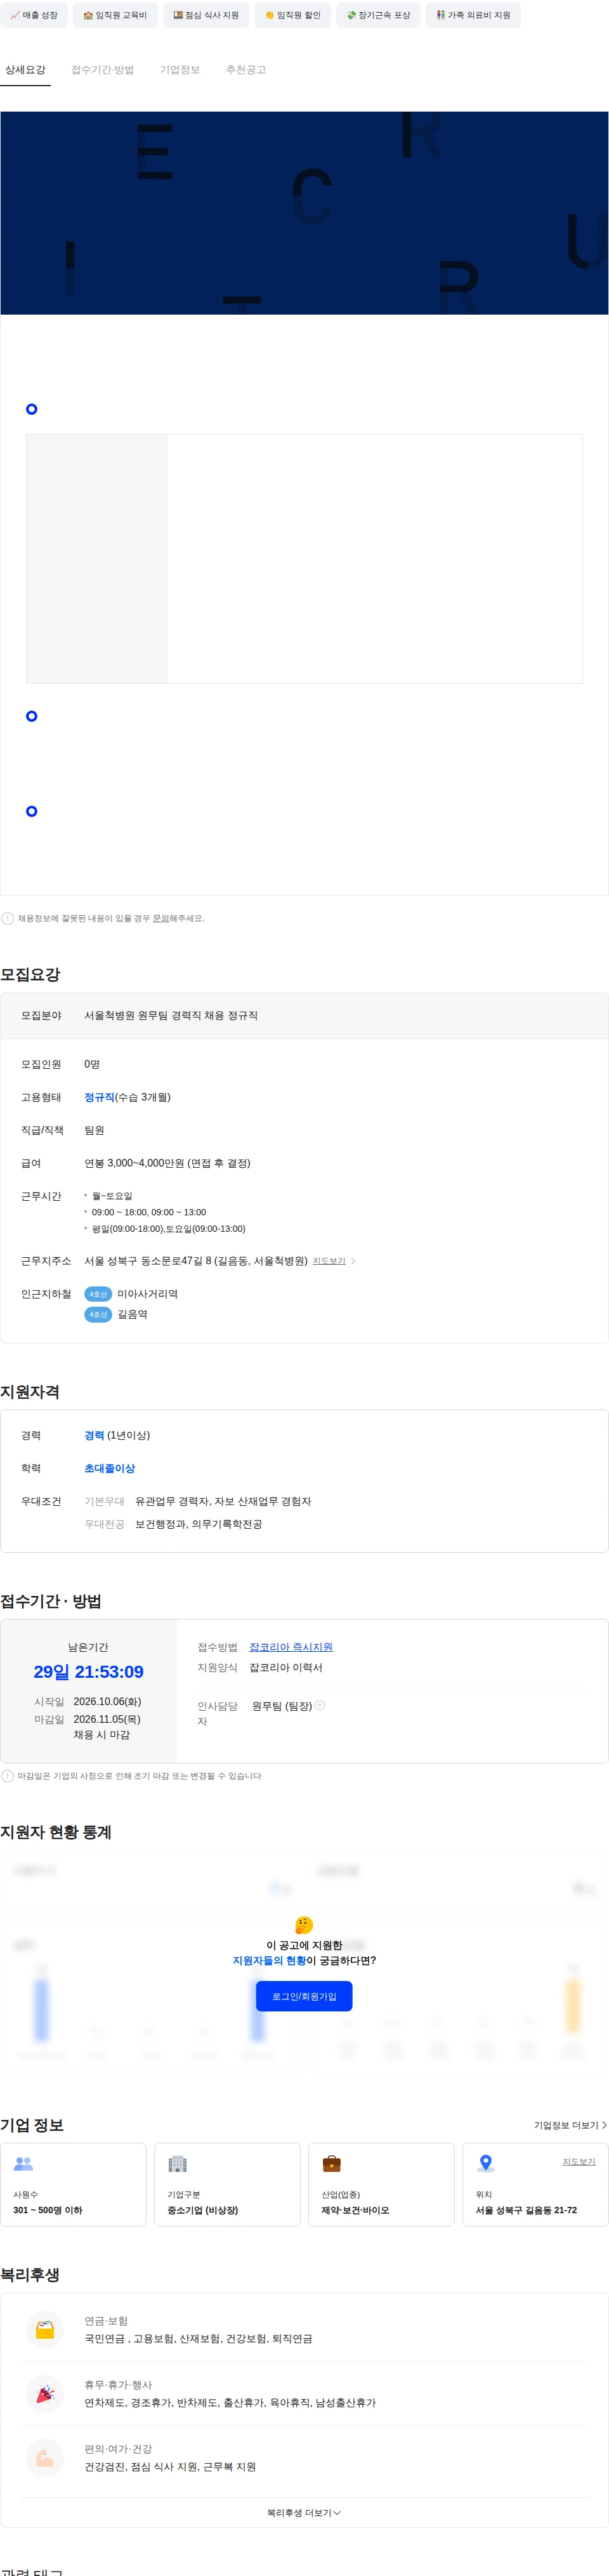The image size is (609, 2576).
Task: Click the info icon beside 원무팀 (팀장)
Action: point(320,1705)
